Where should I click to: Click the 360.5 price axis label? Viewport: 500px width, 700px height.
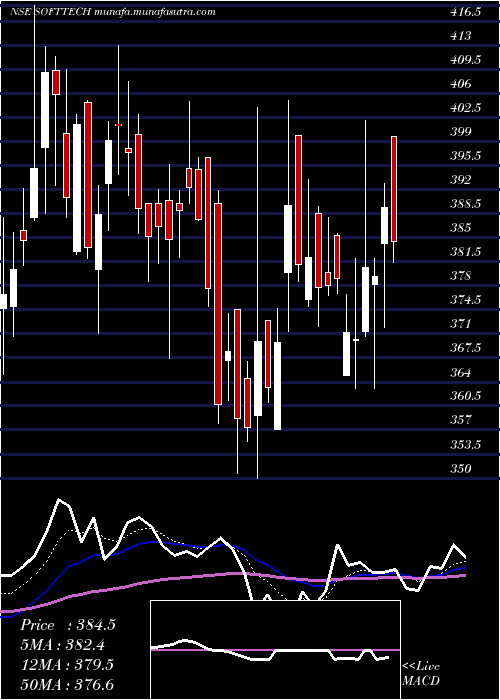(465, 396)
